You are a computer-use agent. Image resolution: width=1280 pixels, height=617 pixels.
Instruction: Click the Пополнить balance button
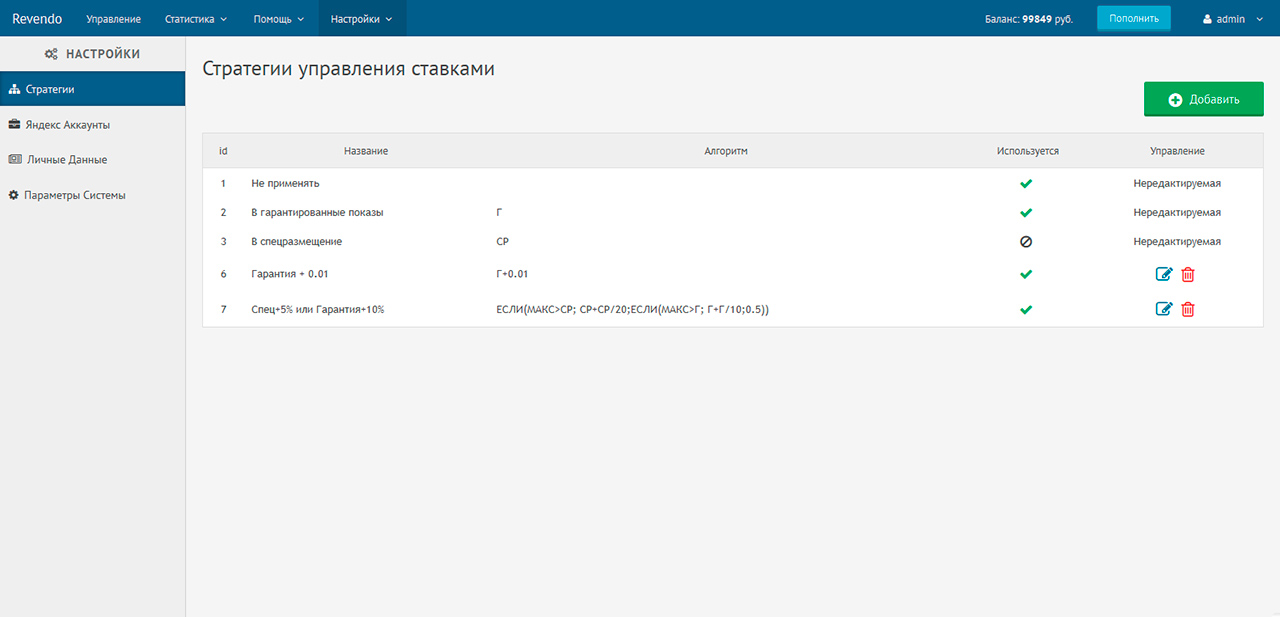(1134, 18)
